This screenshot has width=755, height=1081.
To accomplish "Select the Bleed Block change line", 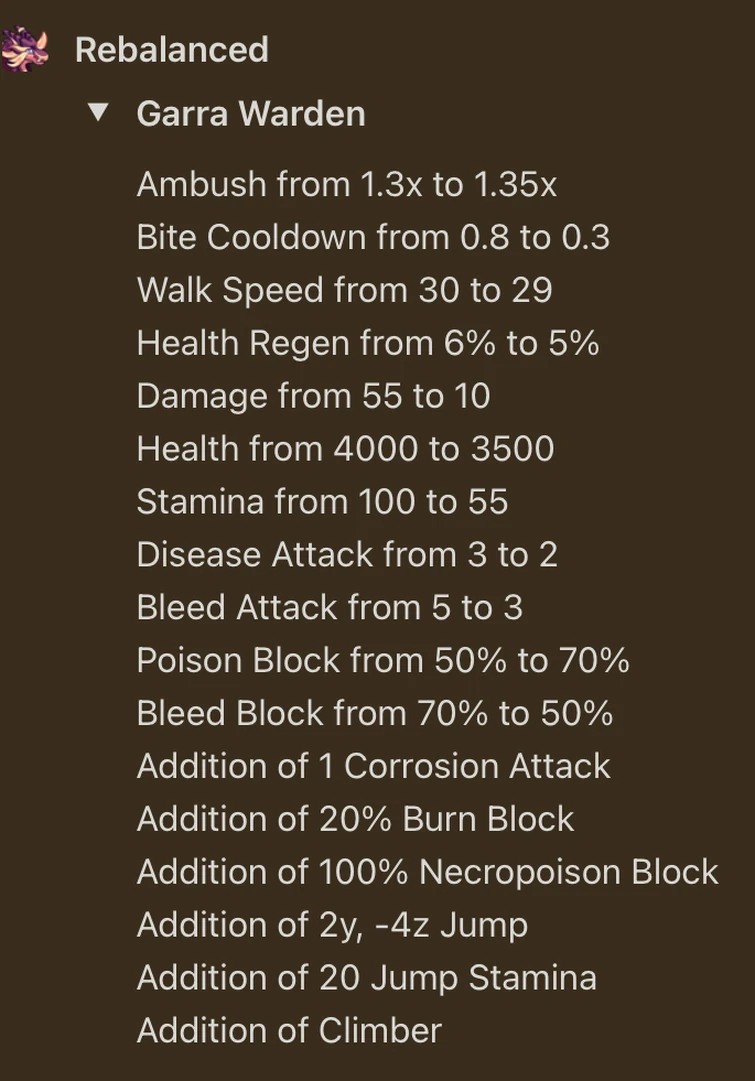I will [375, 713].
